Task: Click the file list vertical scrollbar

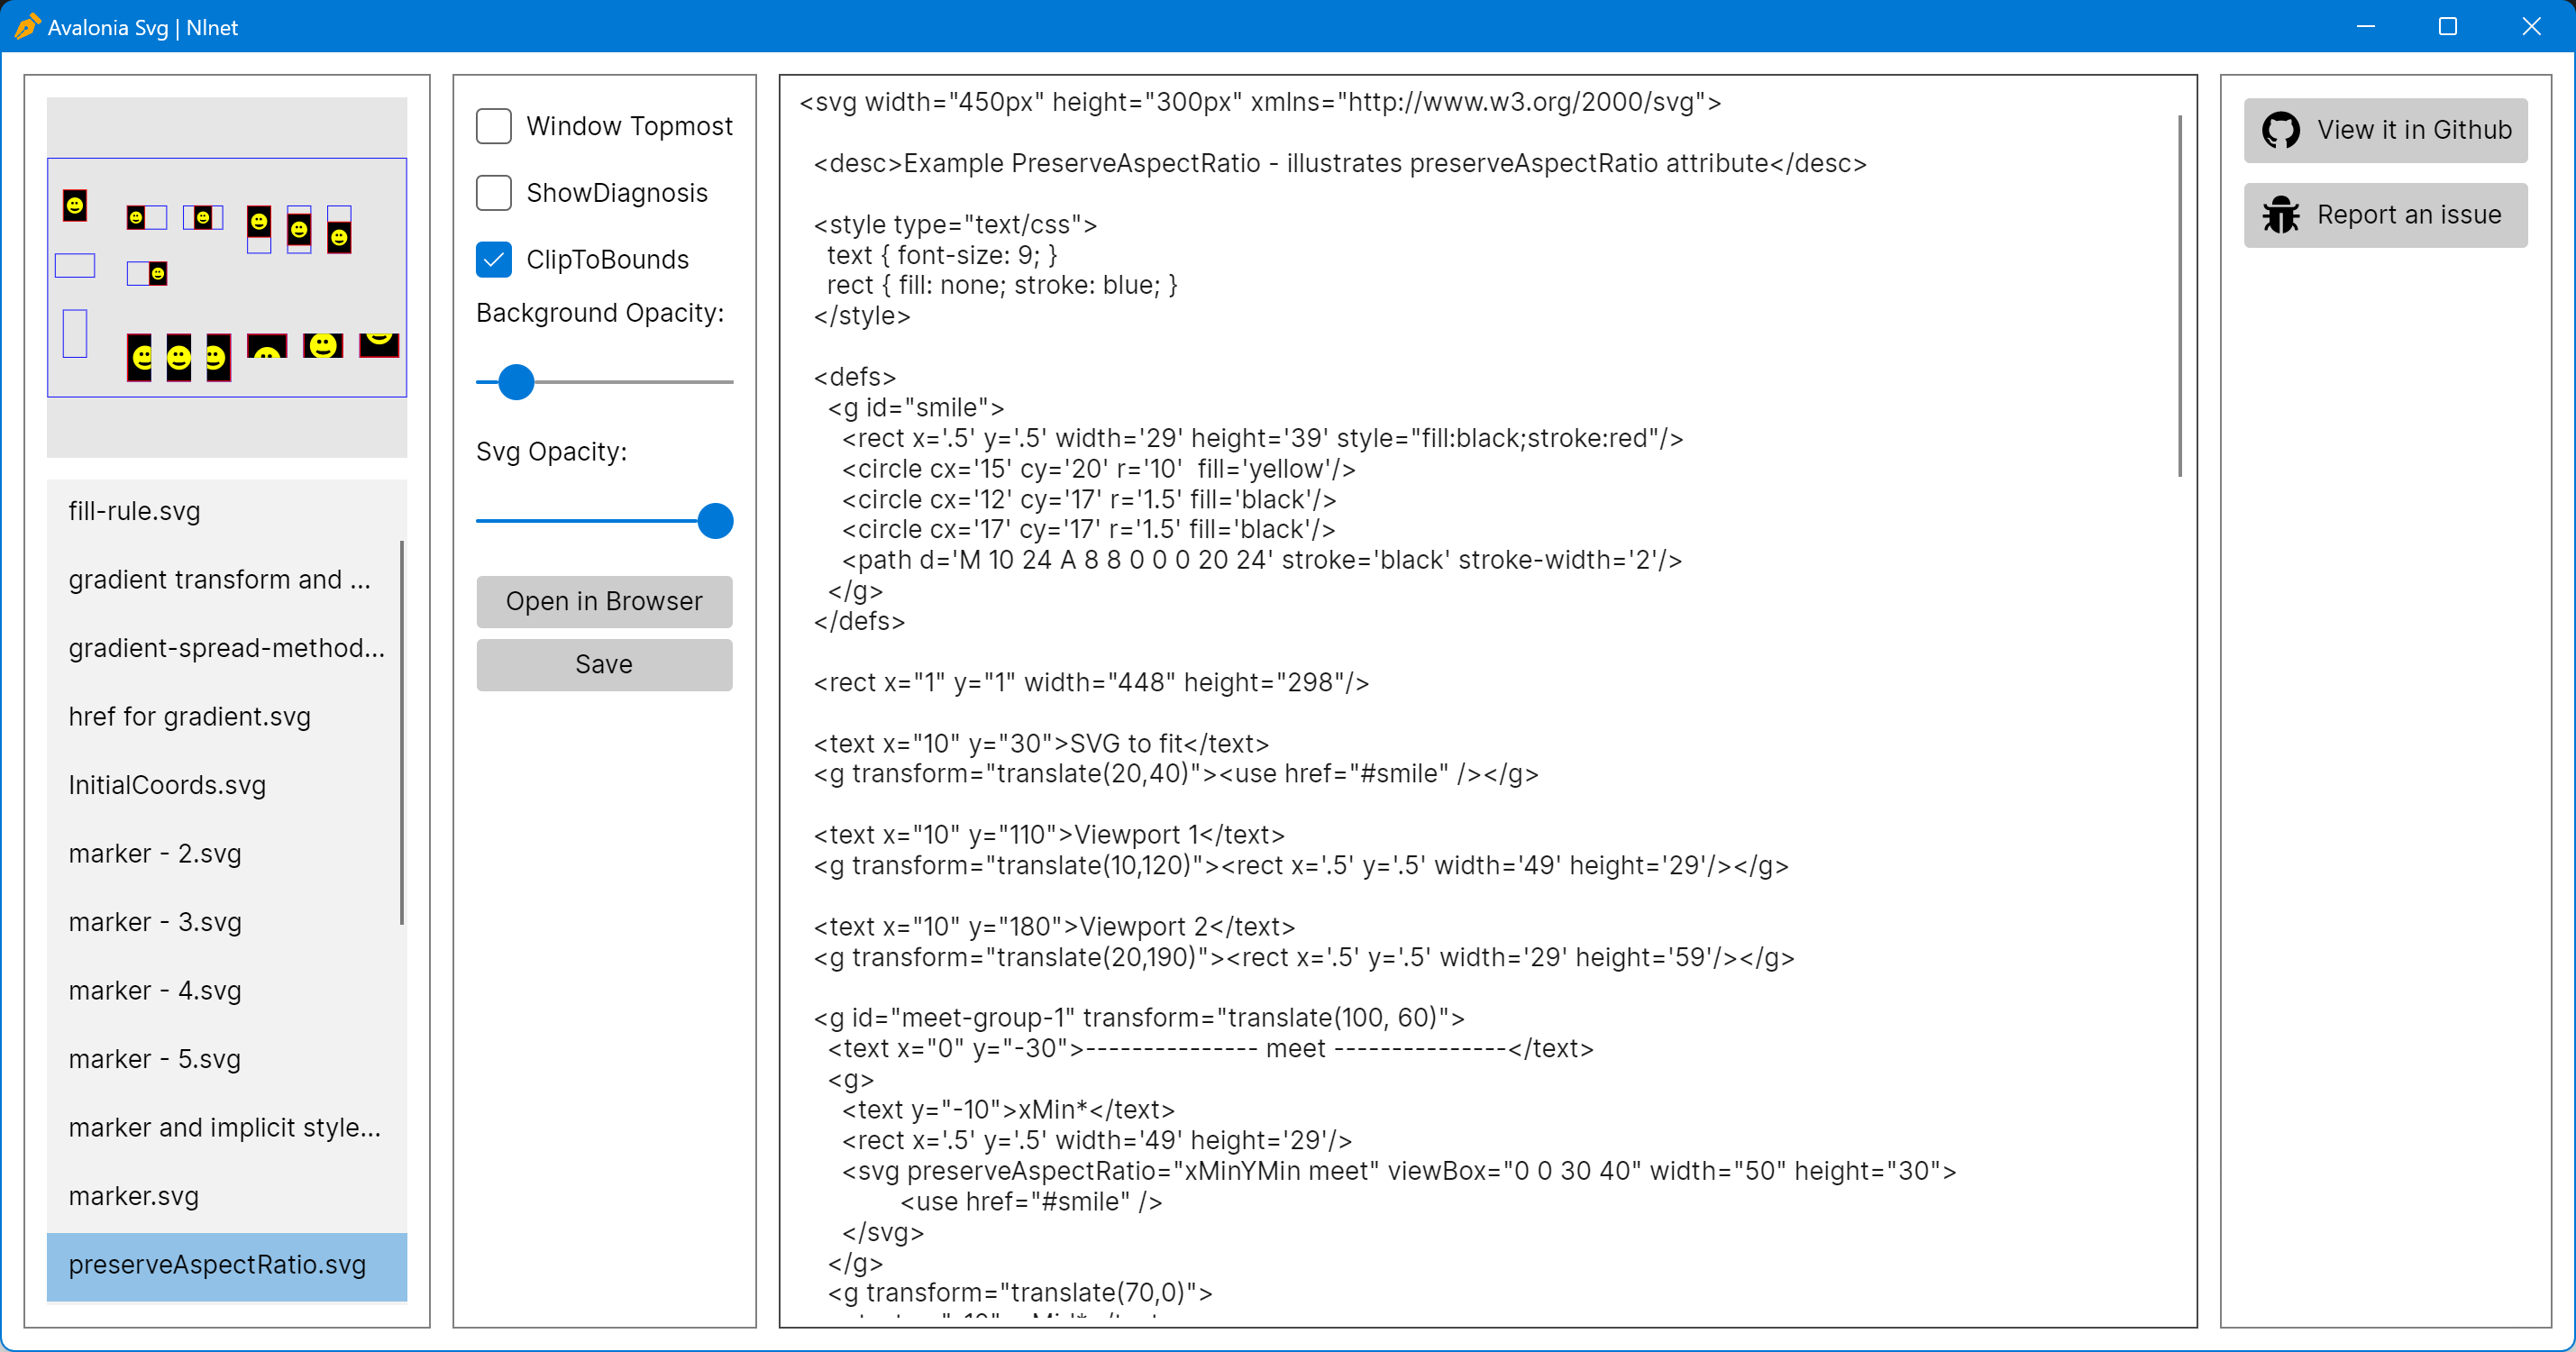Action: pos(402,732)
